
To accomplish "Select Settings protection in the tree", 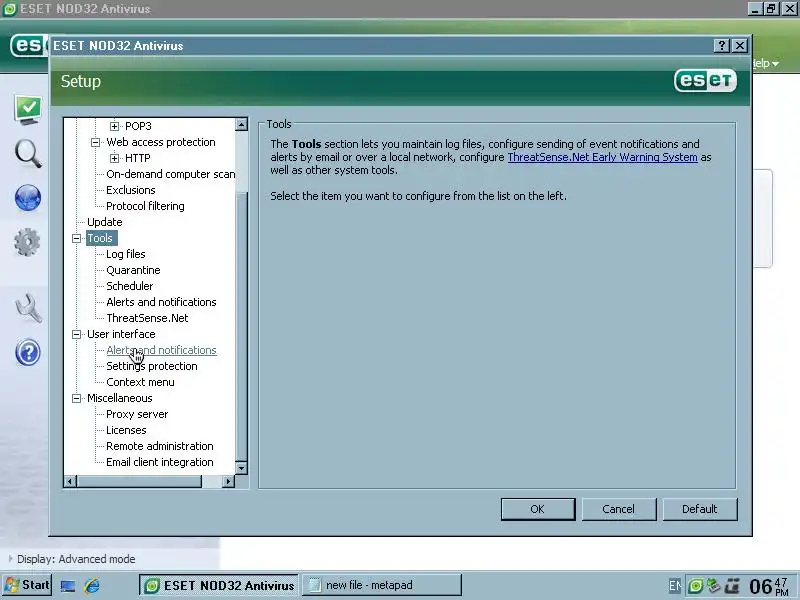I will (152, 366).
